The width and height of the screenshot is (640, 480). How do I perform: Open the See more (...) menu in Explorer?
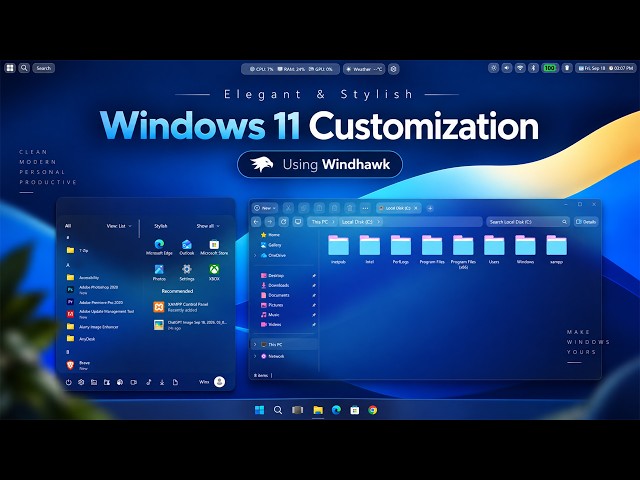pyautogui.click(x=365, y=208)
